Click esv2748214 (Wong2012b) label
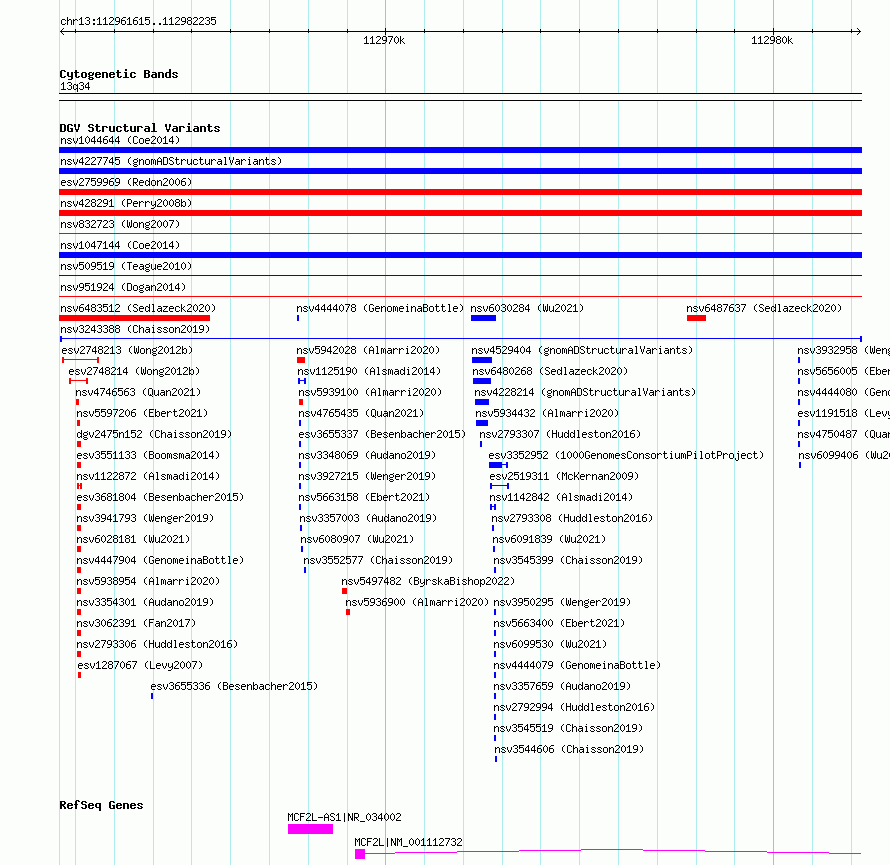 (x=134, y=371)
